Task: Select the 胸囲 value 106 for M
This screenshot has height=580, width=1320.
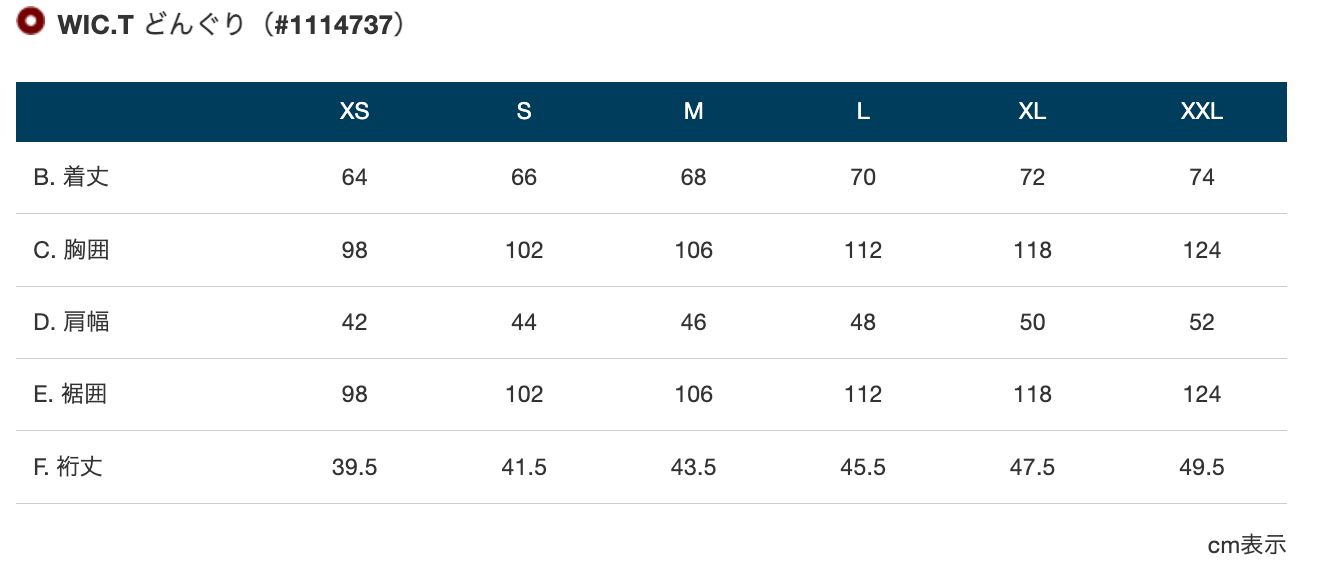Action: pyautogui.click(x=693, y=250)
